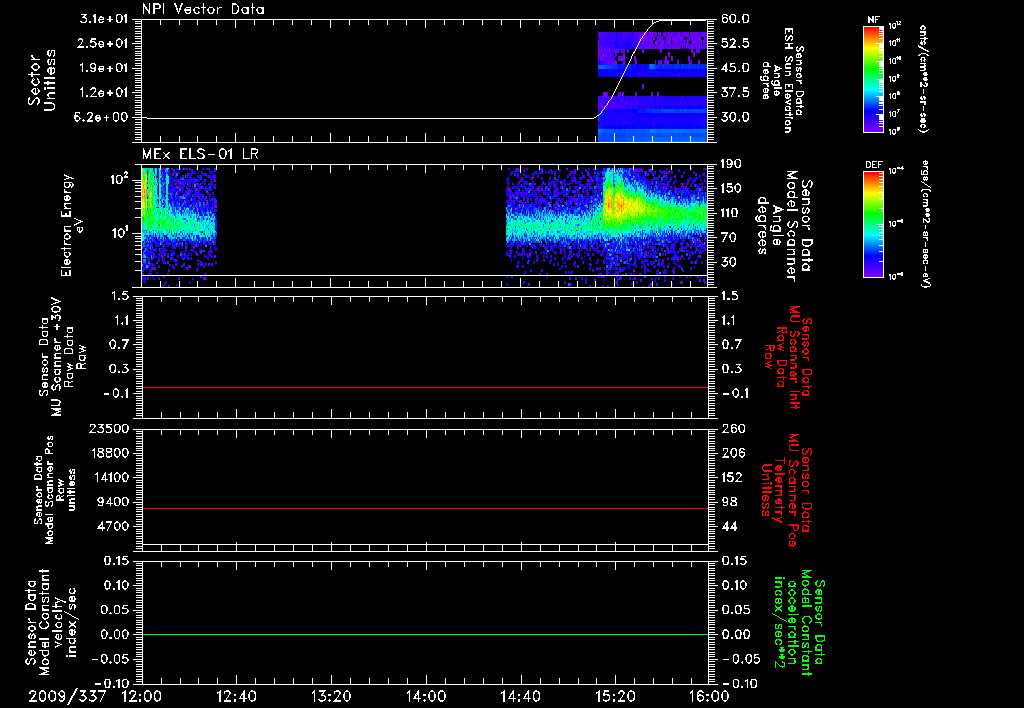1024x708 pixels.
Task: Click the '13:20' time axis label
Action: 331,696
